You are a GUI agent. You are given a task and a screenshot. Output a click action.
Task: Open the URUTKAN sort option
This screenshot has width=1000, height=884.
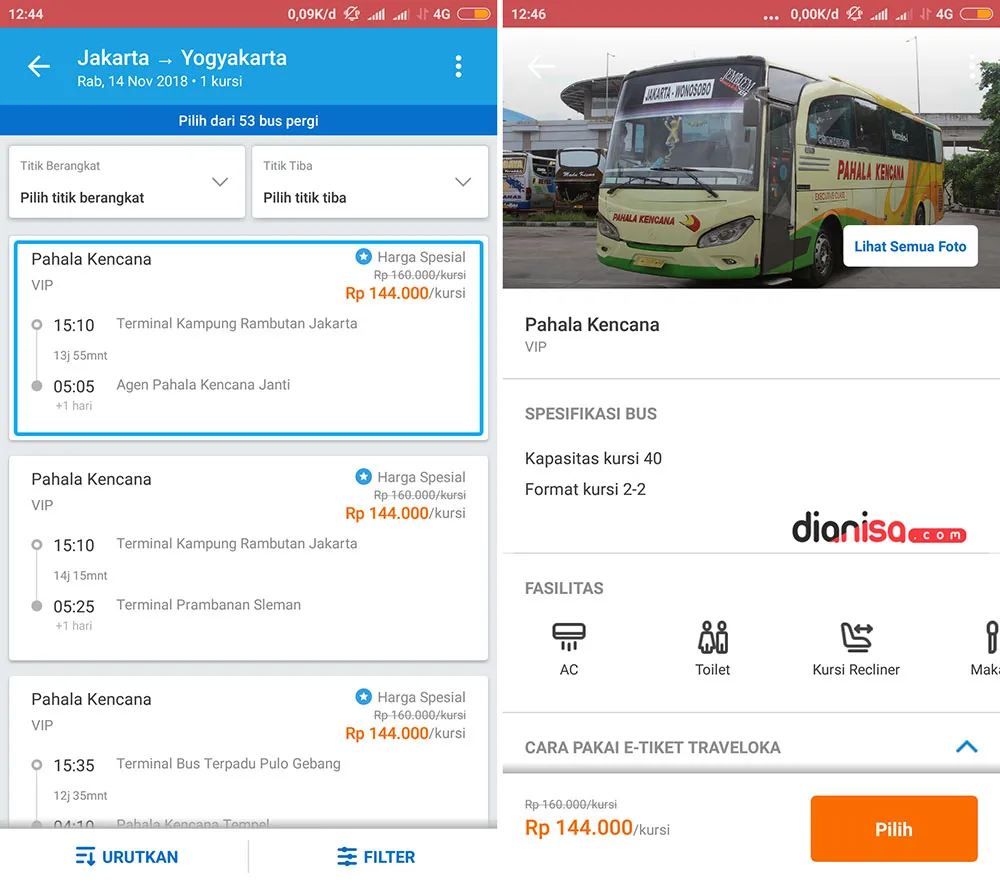(126, 856)
